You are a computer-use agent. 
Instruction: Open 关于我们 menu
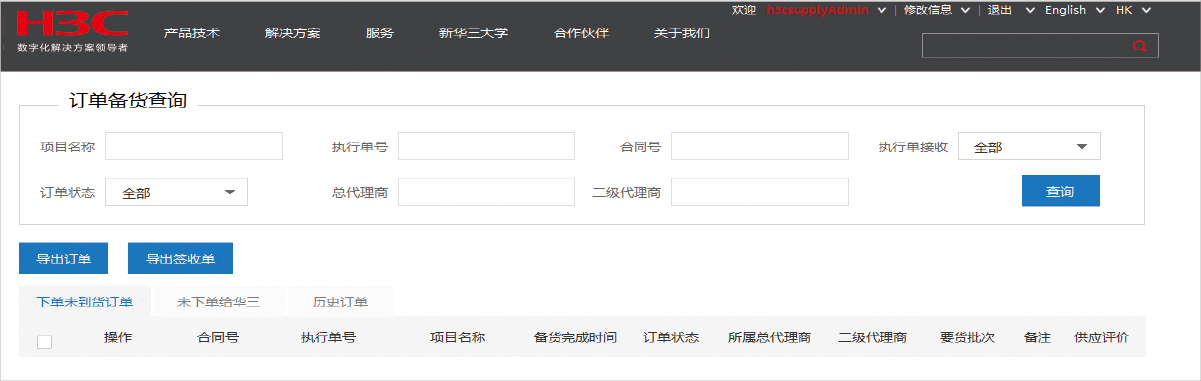click(x=682, y=33)
